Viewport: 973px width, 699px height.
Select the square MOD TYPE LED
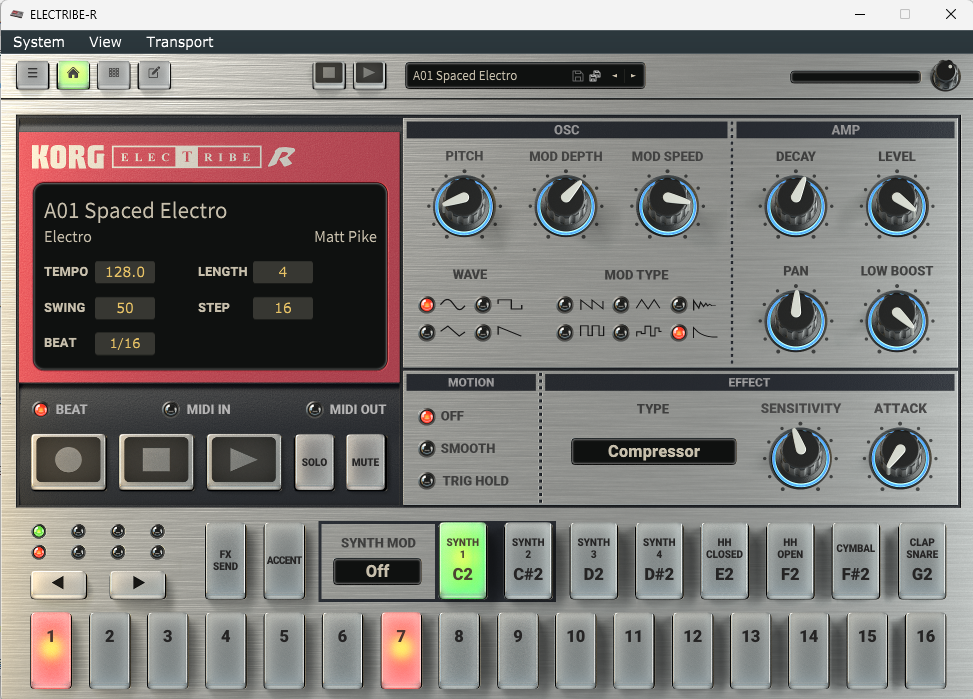565,332
